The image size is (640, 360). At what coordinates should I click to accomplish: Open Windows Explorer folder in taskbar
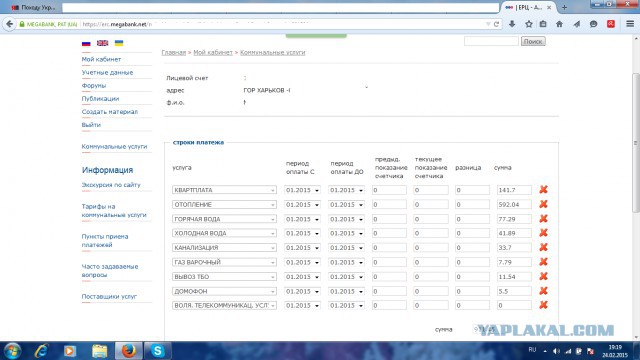click(x=99, y=351)
